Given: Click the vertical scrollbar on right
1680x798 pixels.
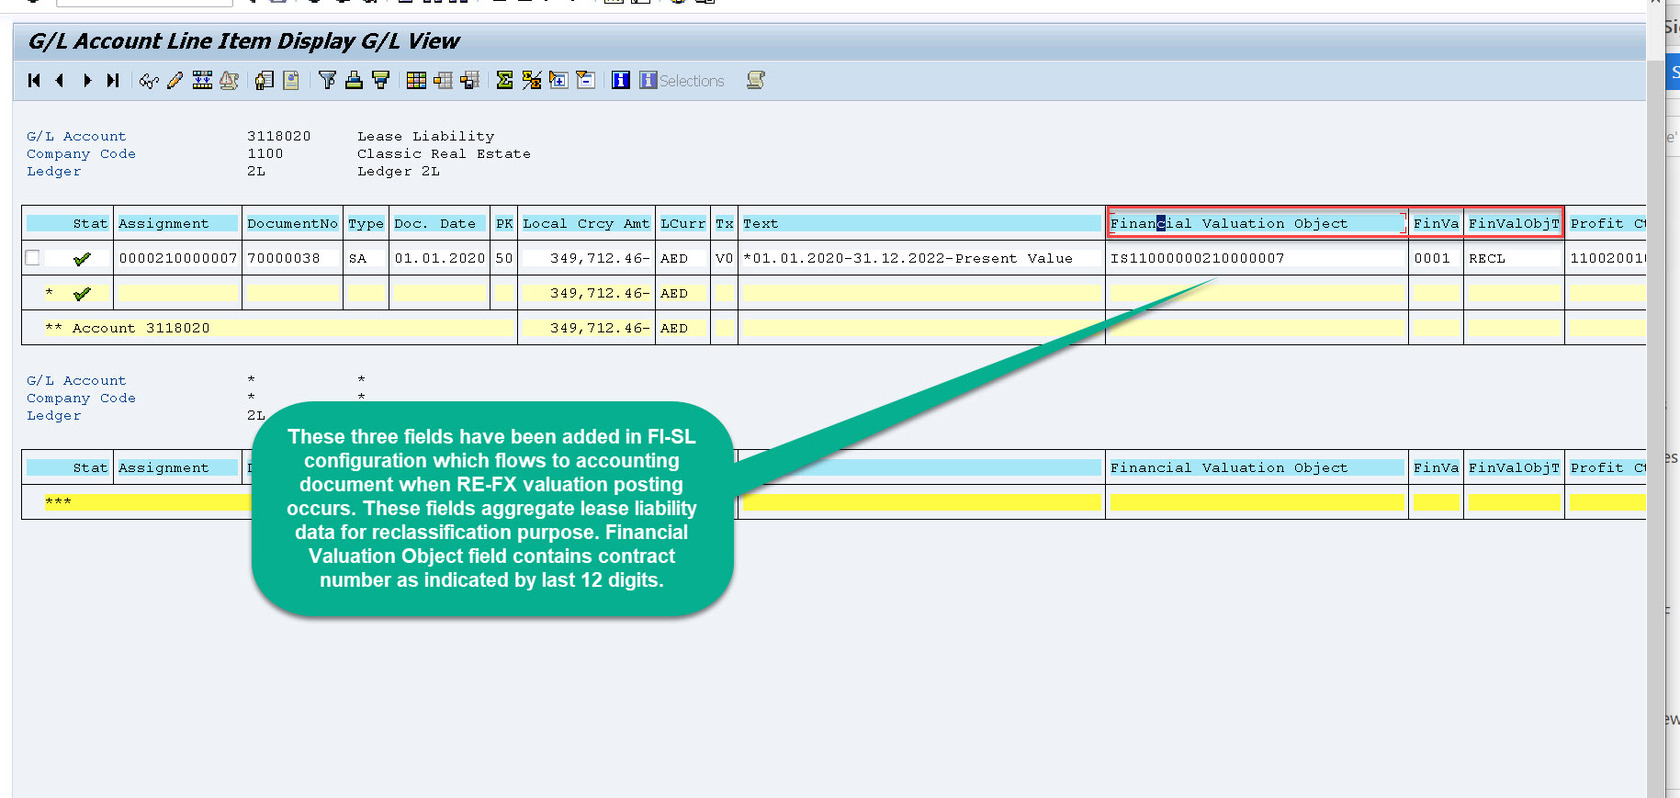Looking at the screenshot, I should pos(1655,400).
